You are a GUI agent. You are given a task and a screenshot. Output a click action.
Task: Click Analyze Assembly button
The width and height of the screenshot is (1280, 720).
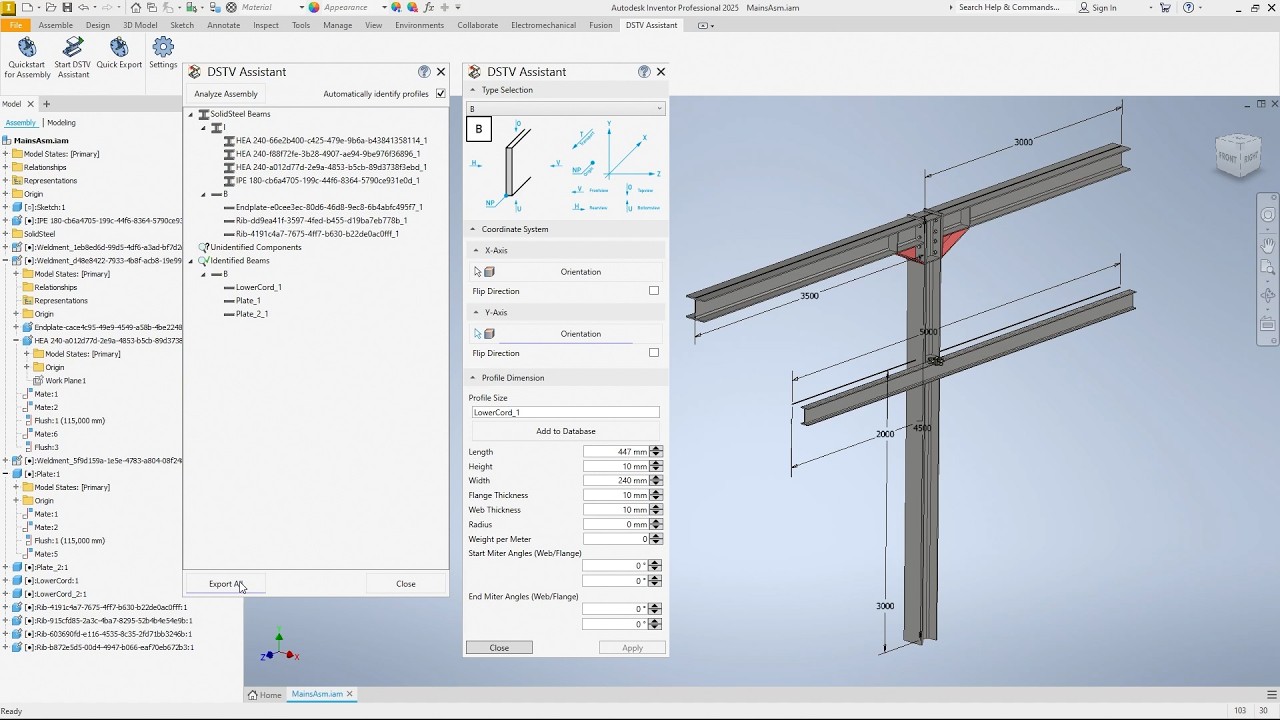coord(226,94)
